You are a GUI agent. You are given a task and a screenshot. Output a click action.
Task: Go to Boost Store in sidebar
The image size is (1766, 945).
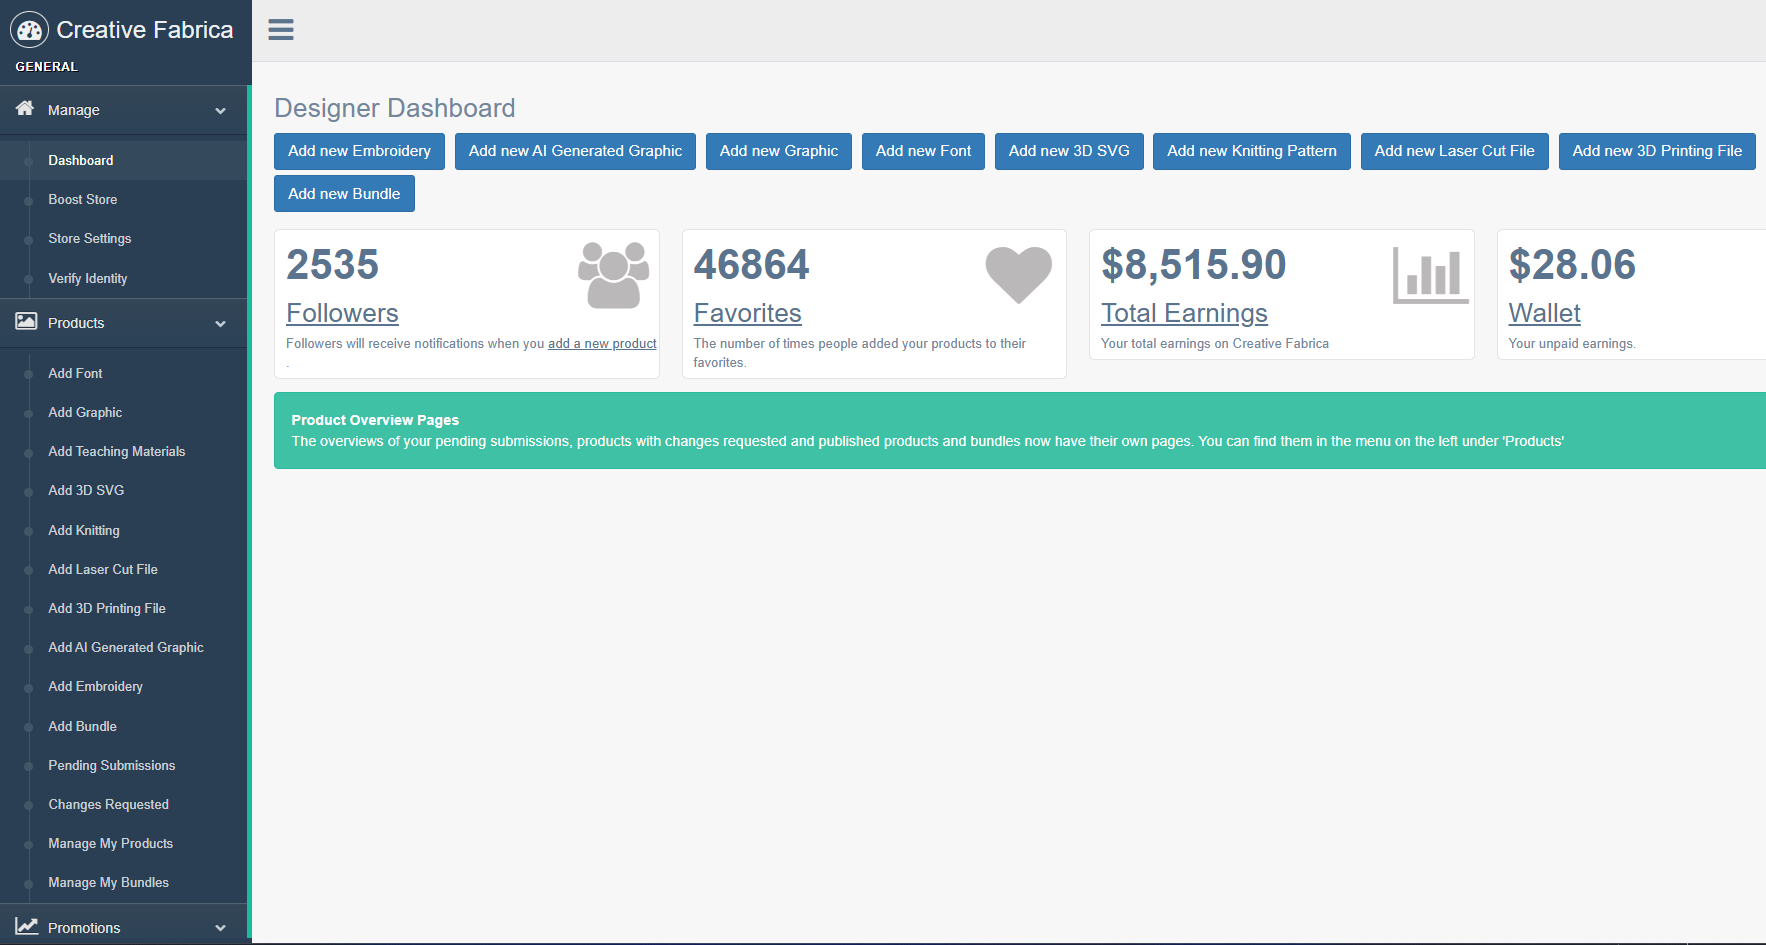click(x=83, y=200)
